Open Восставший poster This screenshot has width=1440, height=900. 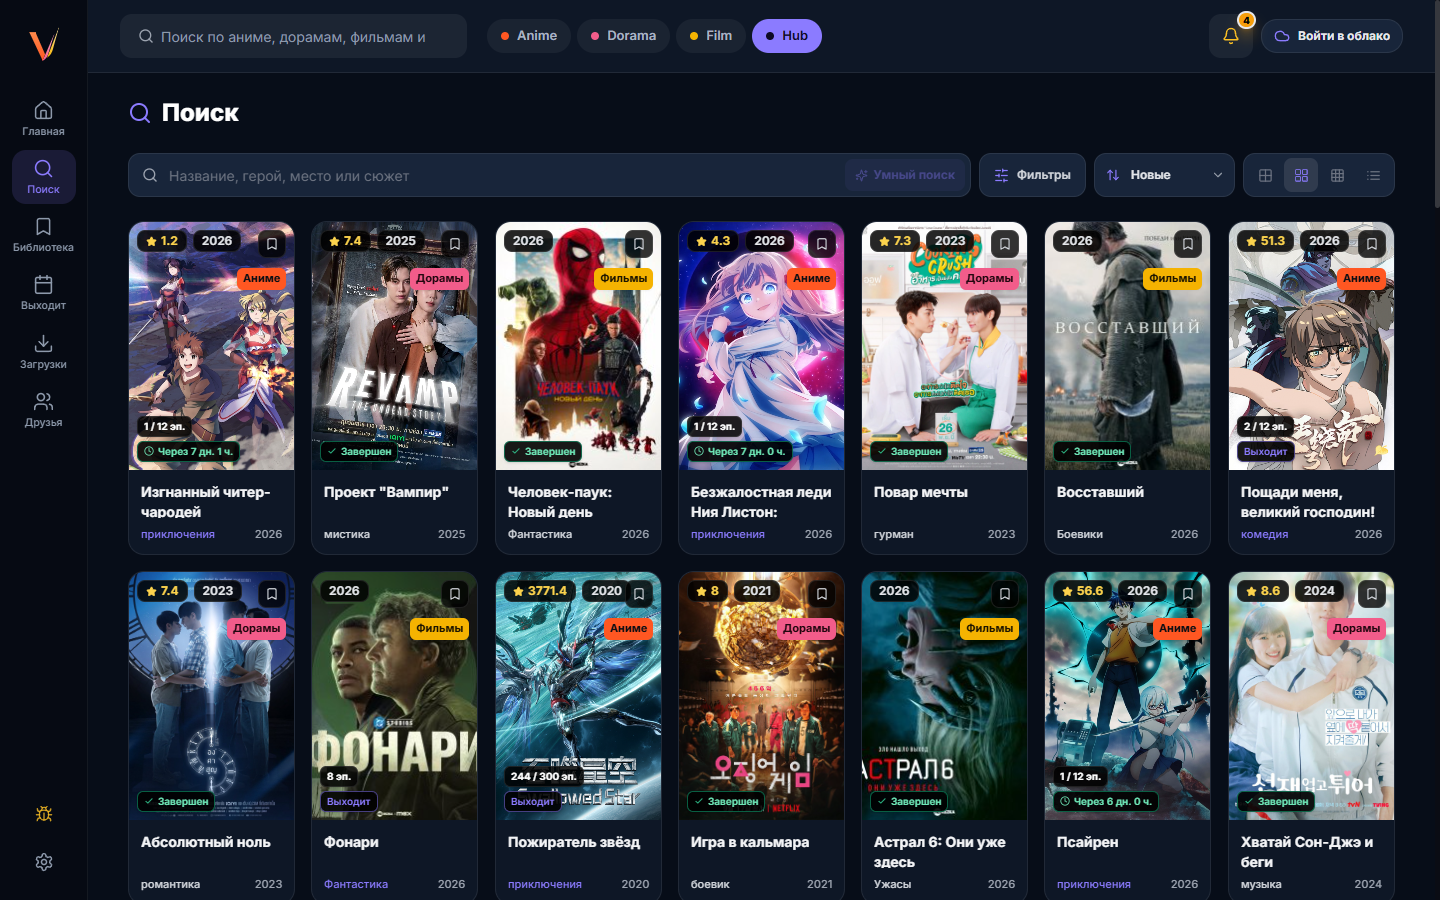click(1127, 346)
